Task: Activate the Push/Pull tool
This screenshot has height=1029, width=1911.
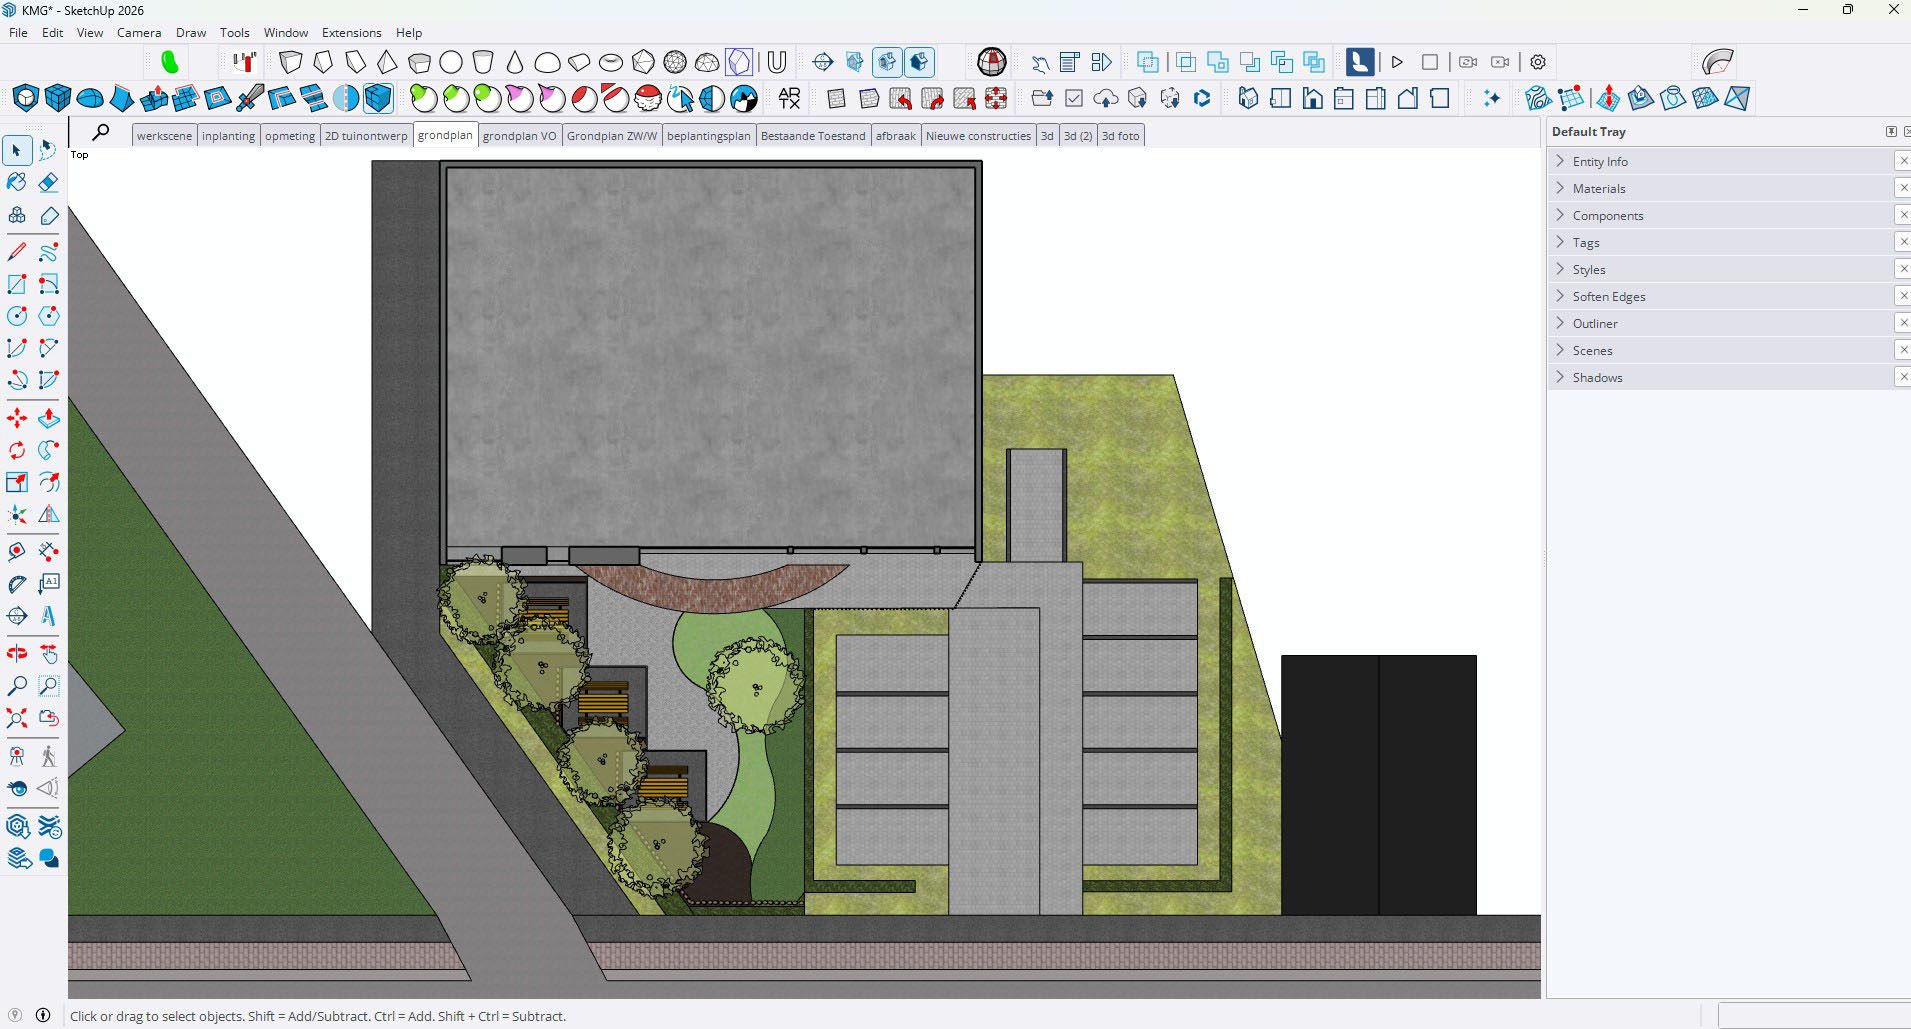Action: point(48,418)
